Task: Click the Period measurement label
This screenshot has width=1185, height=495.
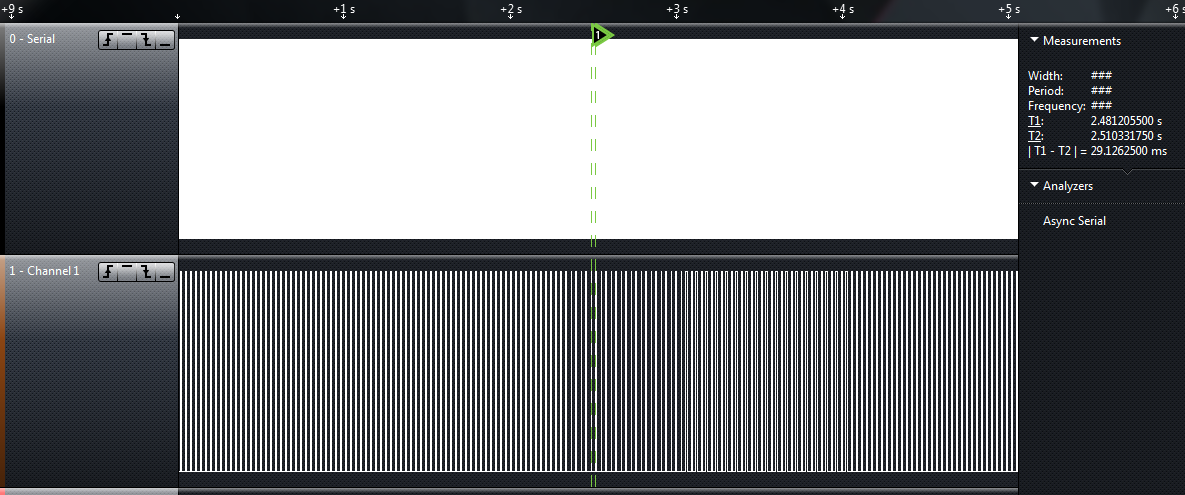Action: [1046, 91]
